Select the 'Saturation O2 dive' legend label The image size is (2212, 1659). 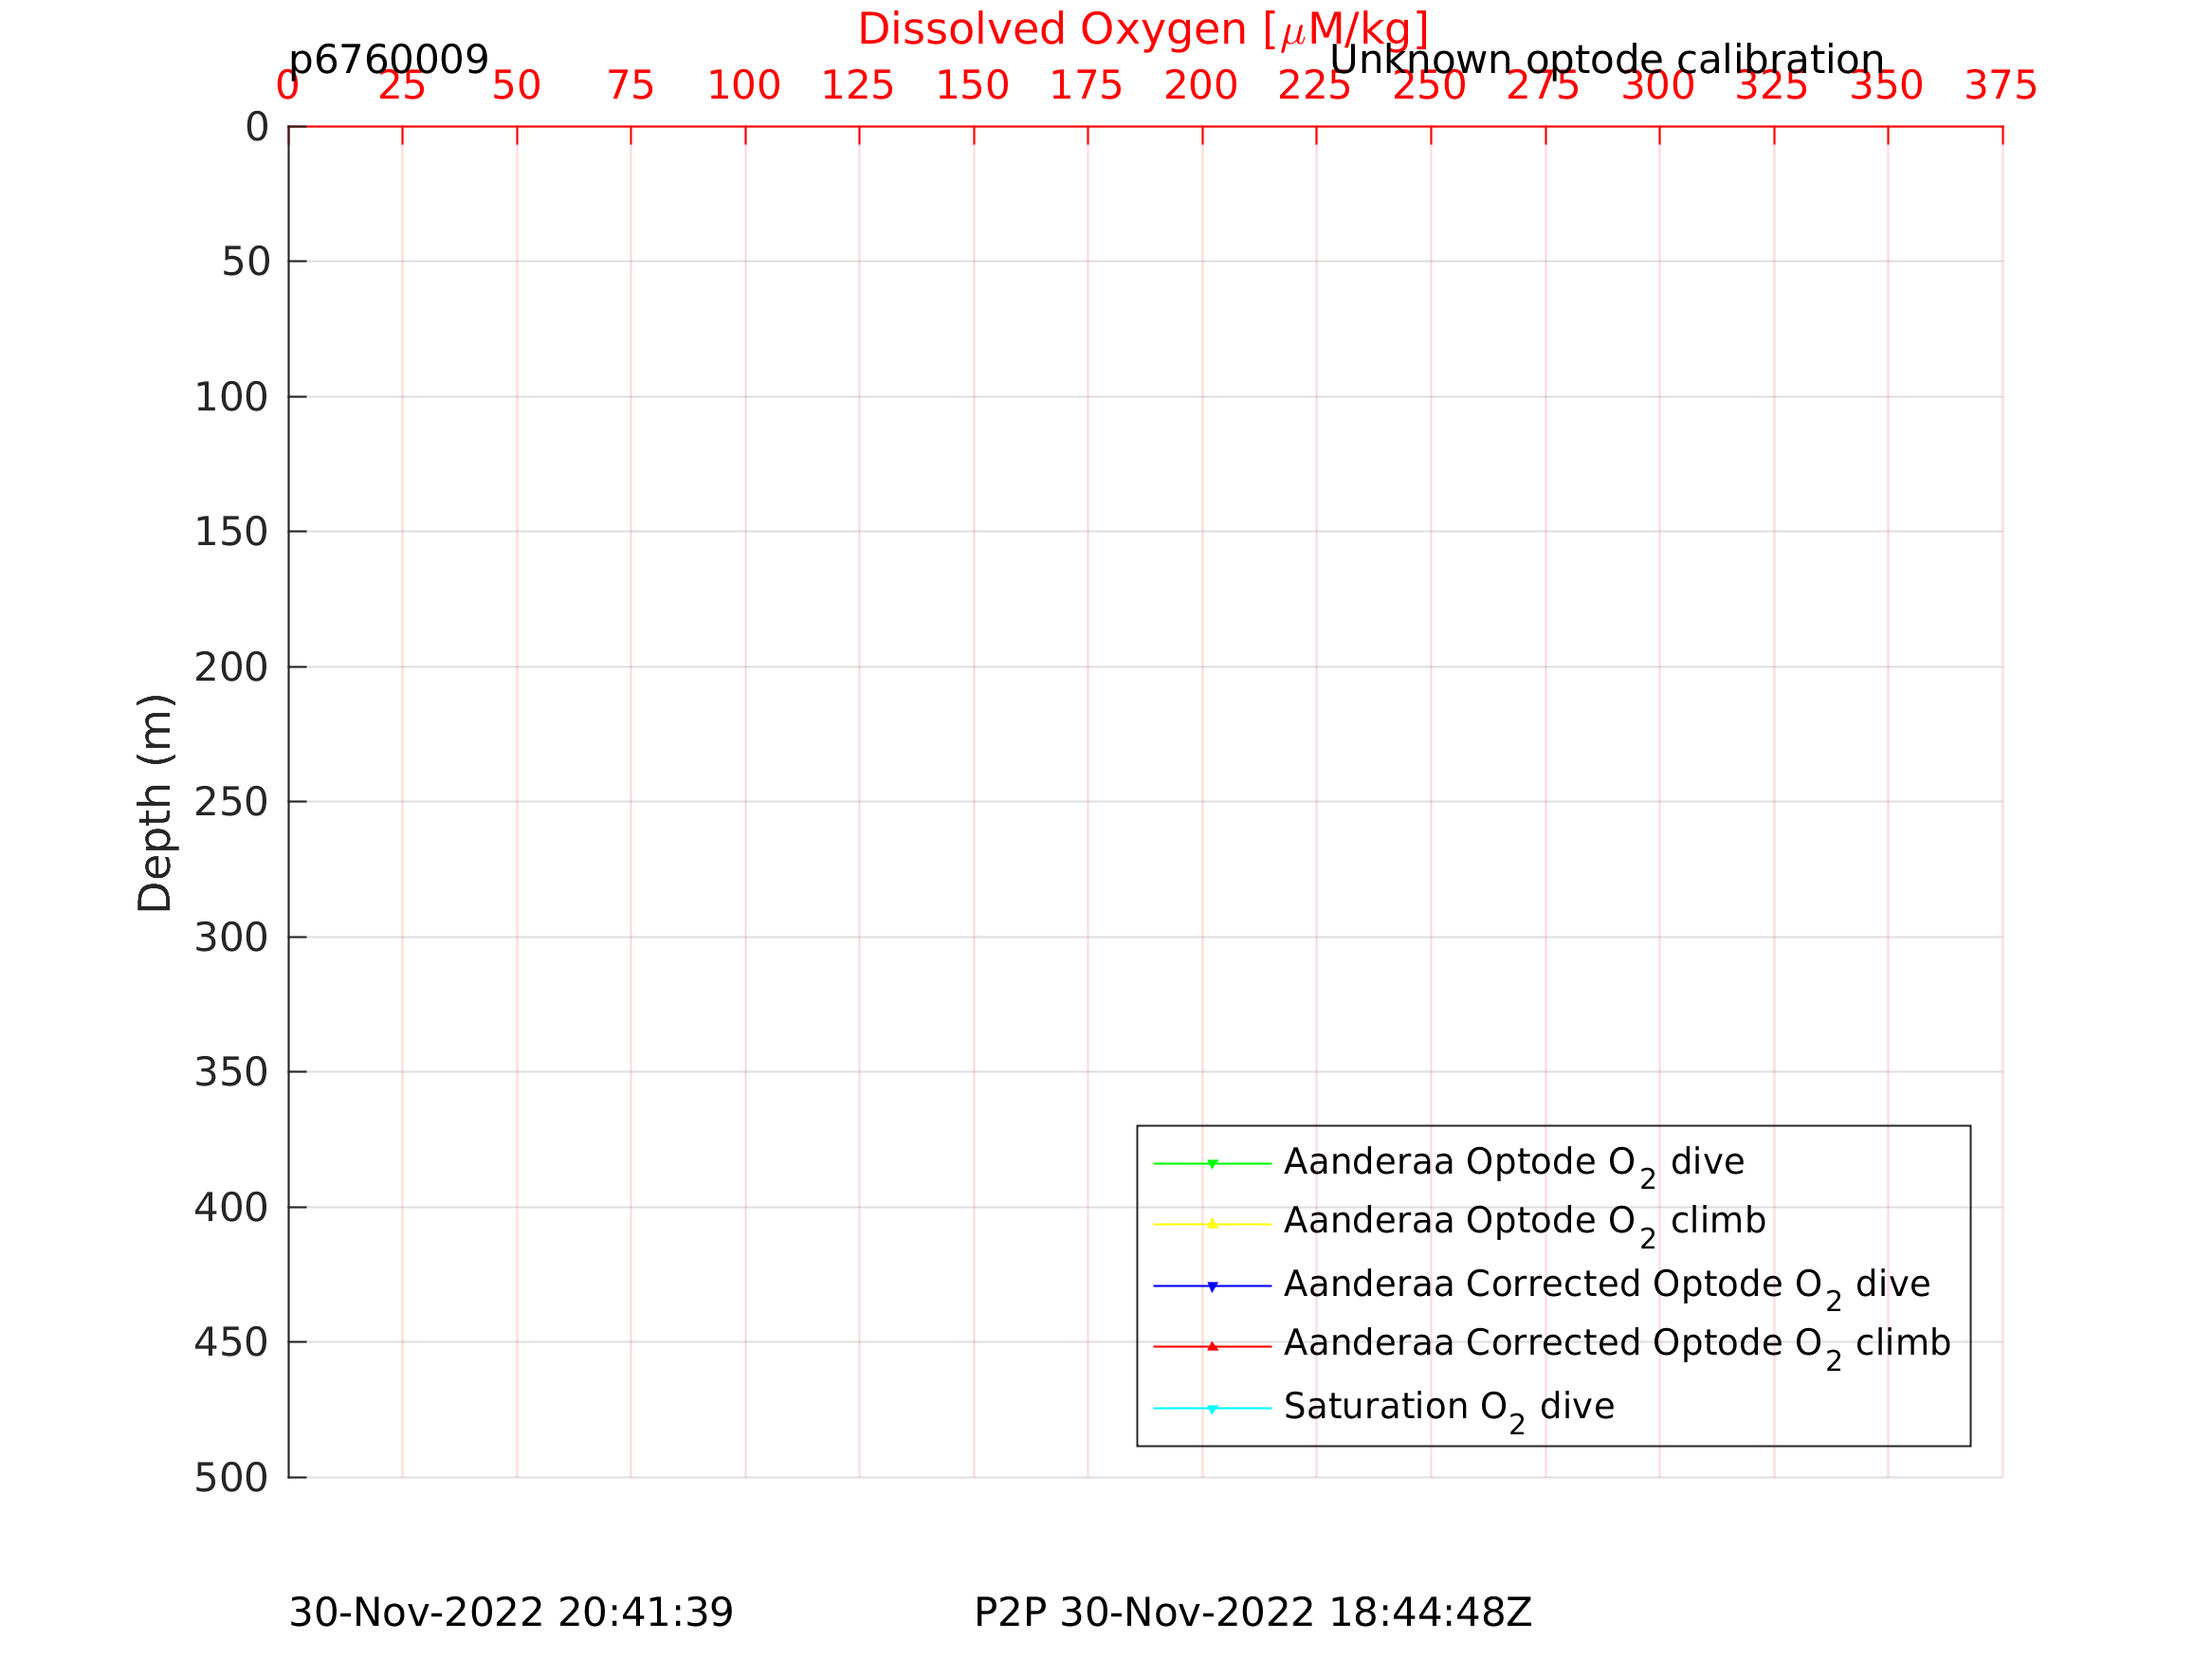tap(1449, 1410)
